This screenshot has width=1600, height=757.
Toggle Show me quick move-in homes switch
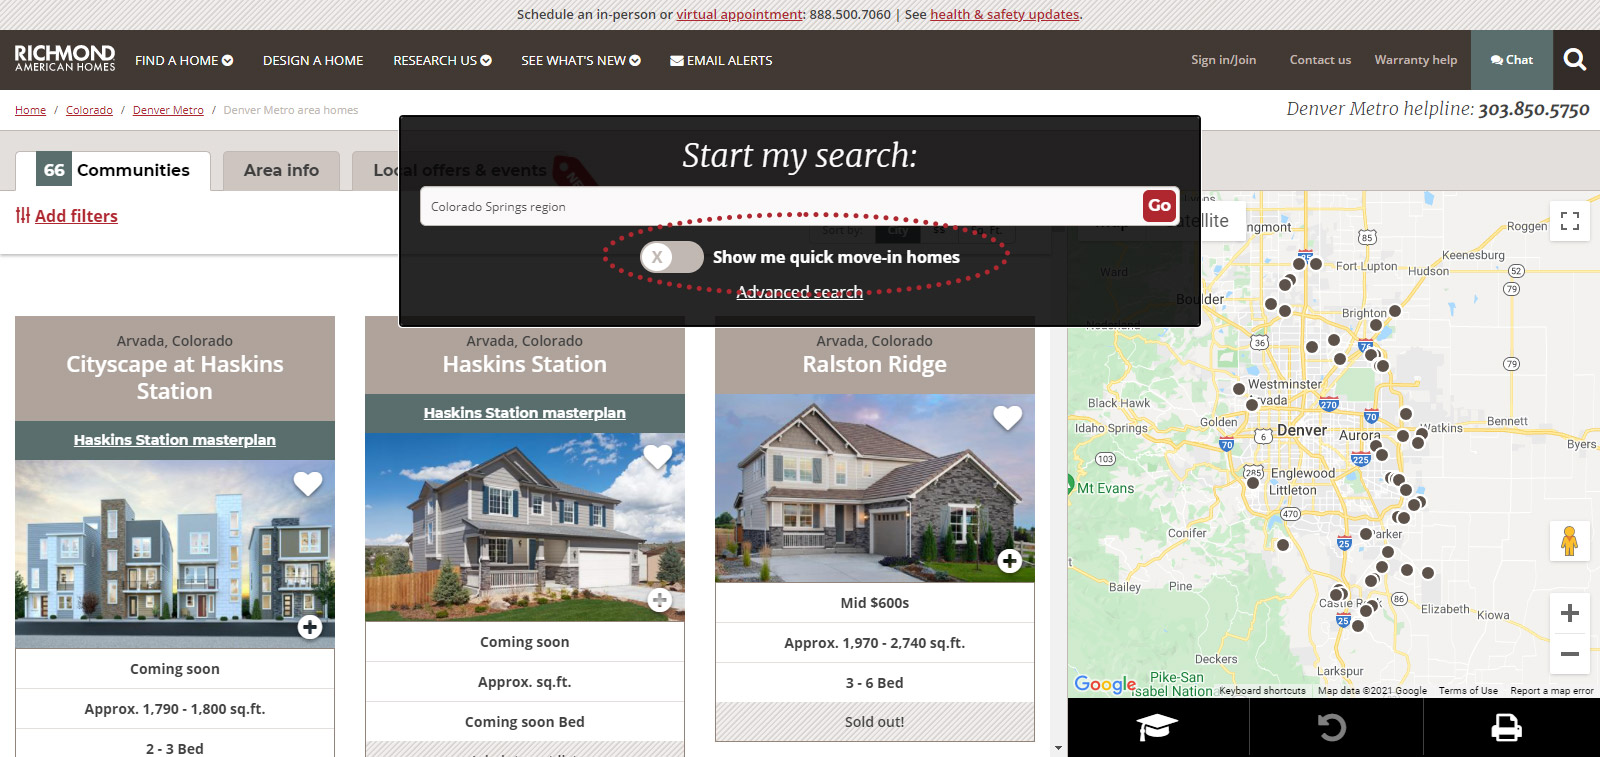672,257
